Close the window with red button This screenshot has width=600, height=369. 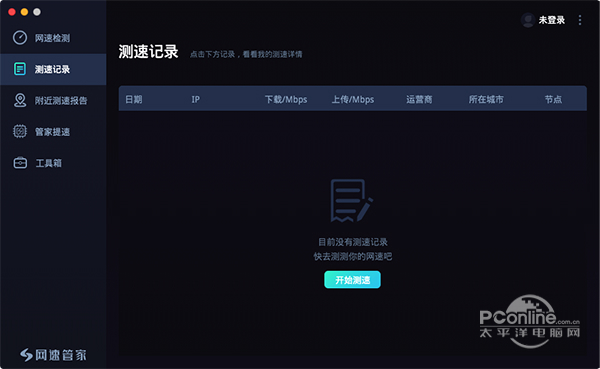(x=12, y=12)
